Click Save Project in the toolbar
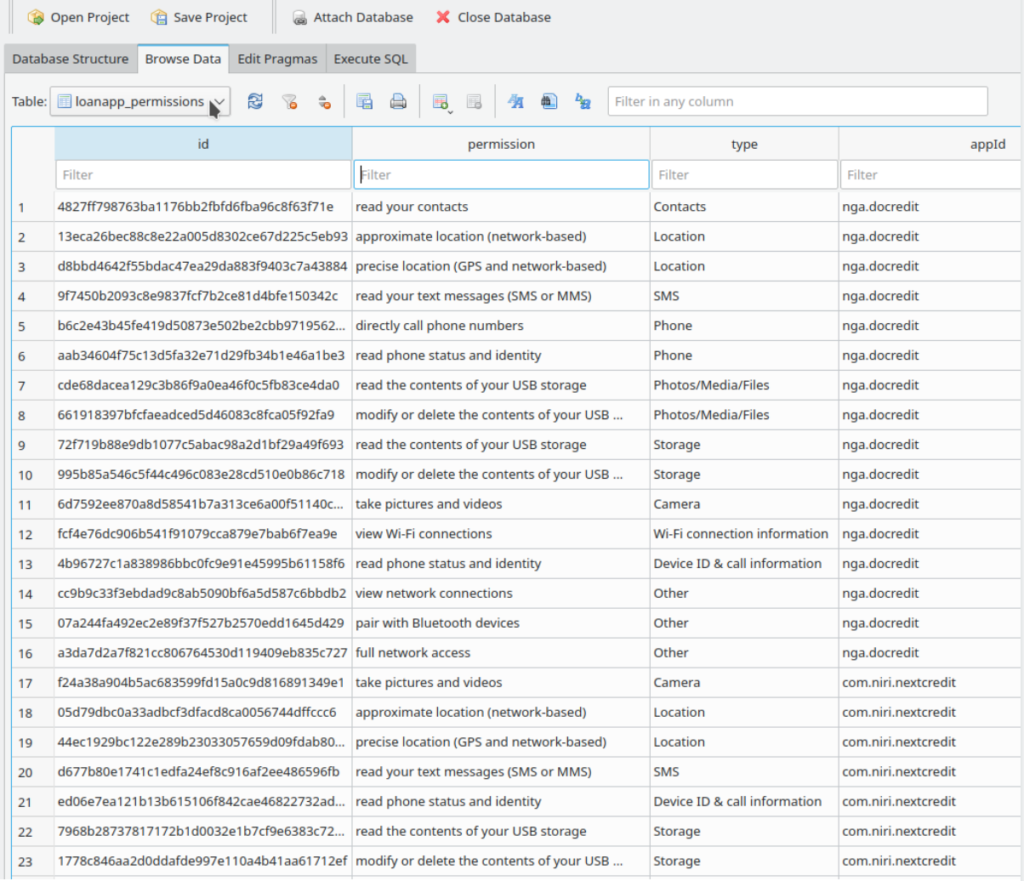The width and height of the screenshot is (1024, 881). coord(199,18)
